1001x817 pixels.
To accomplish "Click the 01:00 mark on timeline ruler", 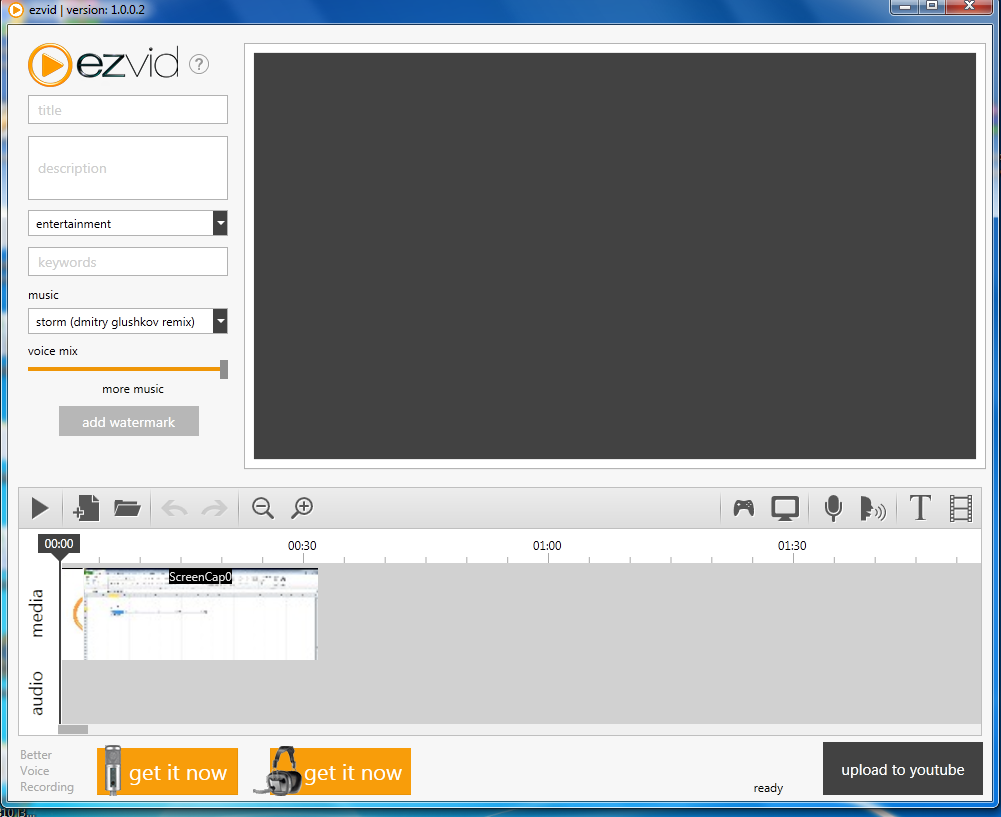I will pyautogui.click(x=547, y=546).
